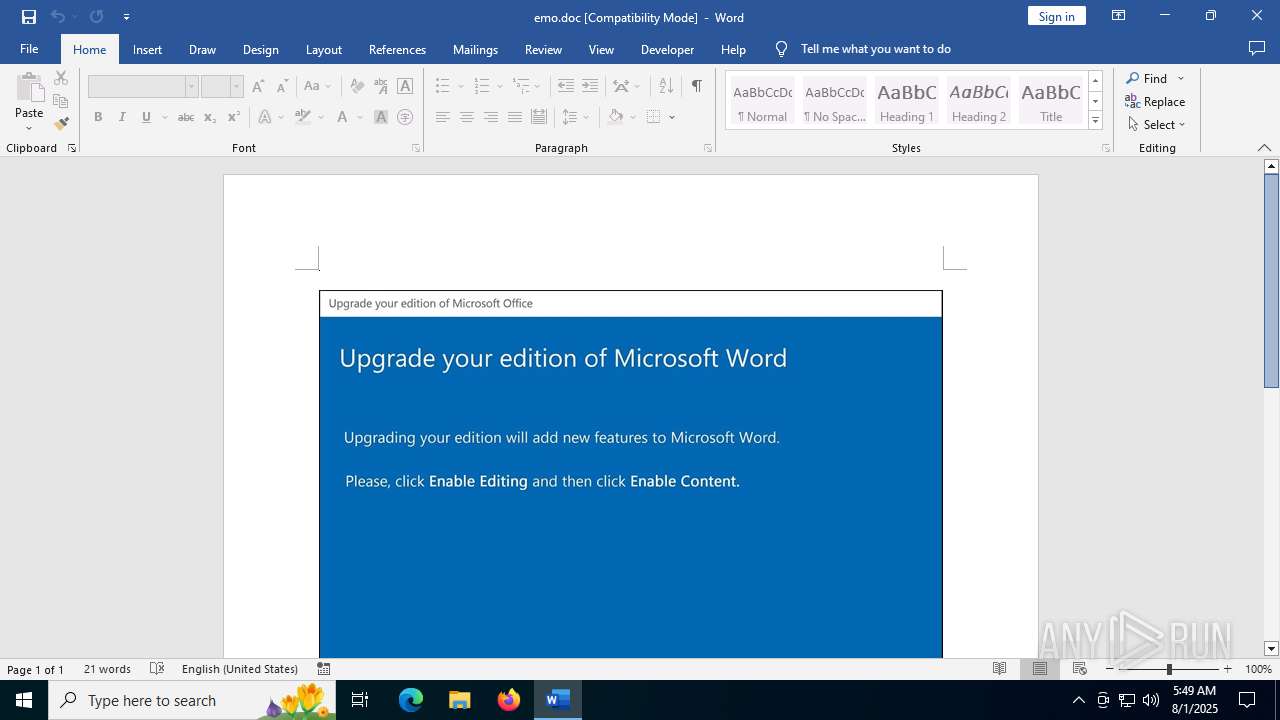The image size is (1280, 720).
Task: Toggle character border icon
Action: click(405, 86)
